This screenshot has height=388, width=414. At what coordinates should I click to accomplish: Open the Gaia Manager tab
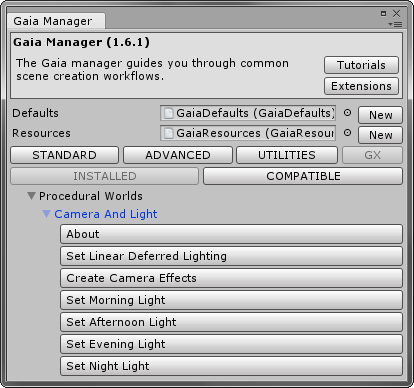coord(56,21)
